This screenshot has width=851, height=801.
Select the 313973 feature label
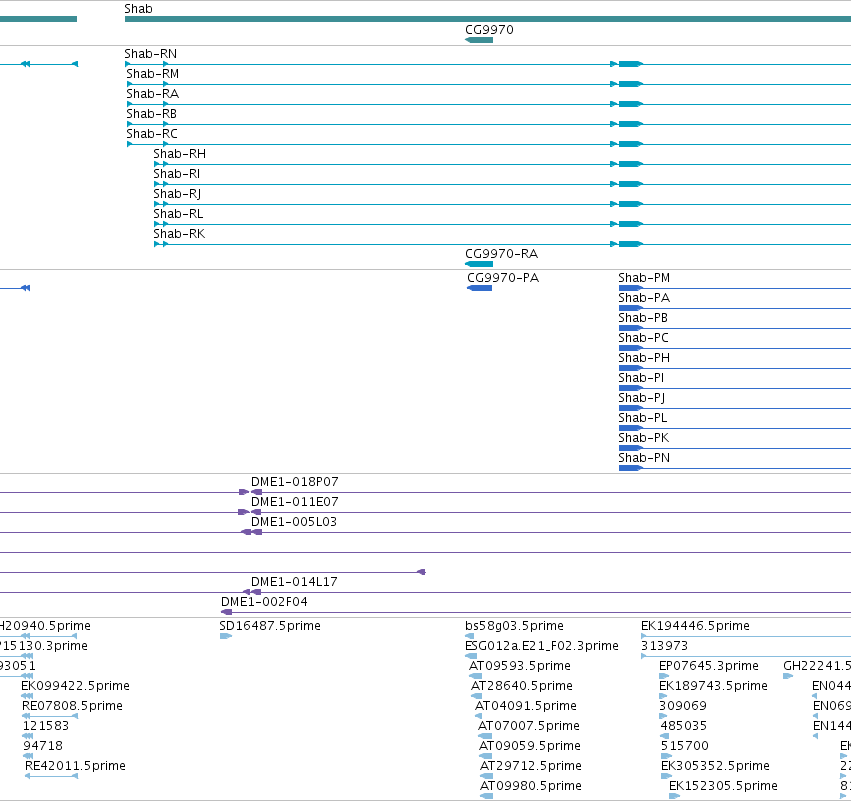(664, 646)
